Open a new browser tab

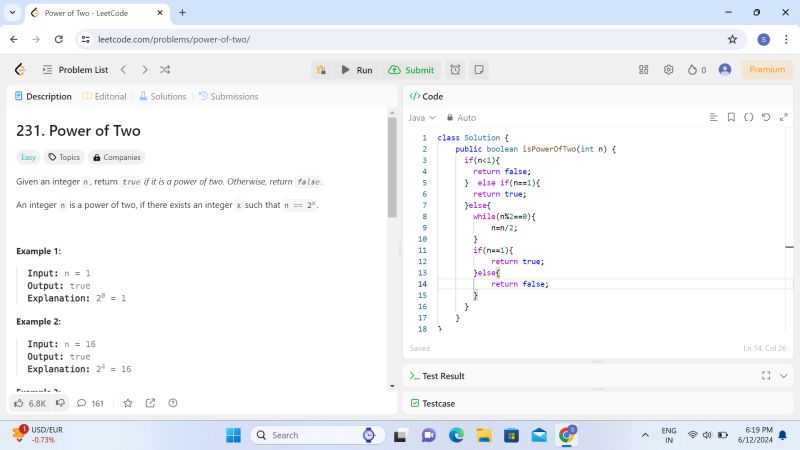(182, 13)
